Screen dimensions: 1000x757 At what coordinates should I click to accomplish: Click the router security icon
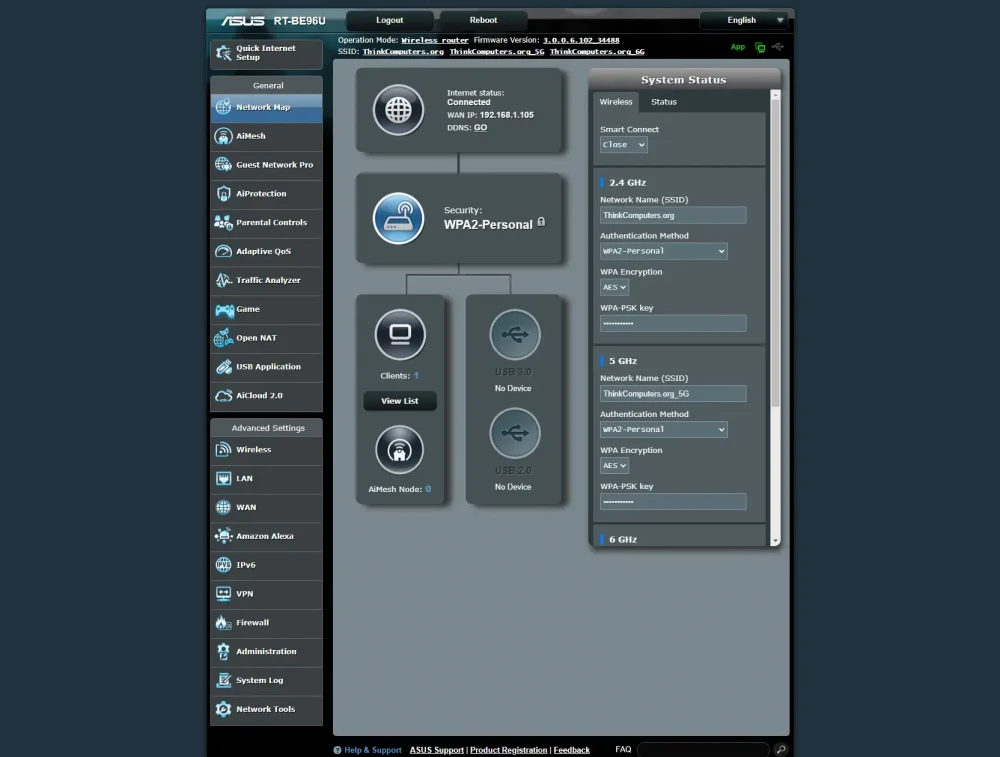[399, 219]
